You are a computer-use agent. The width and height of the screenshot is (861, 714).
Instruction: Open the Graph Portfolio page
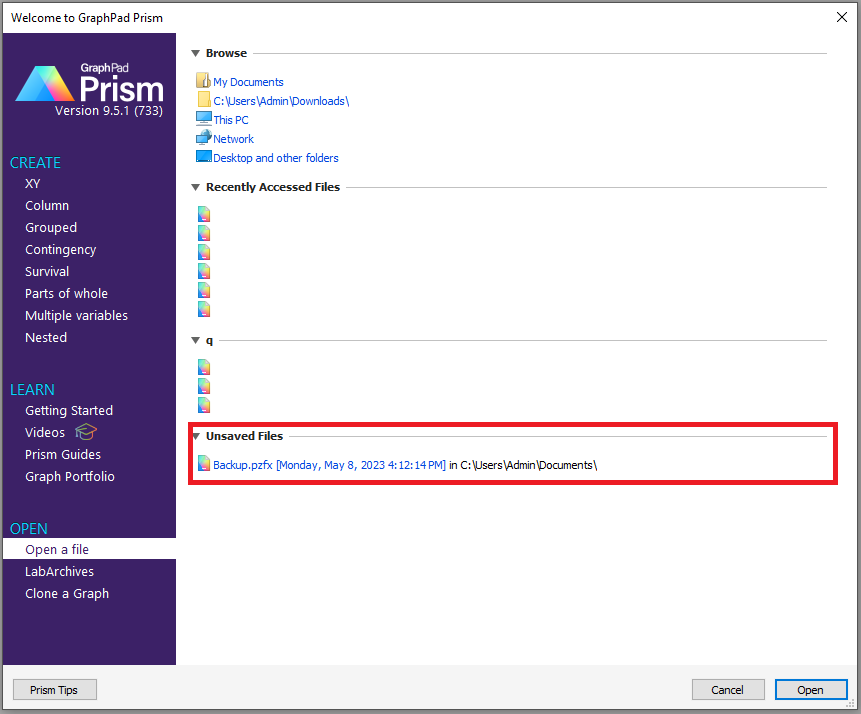click(x=70, y=477)
